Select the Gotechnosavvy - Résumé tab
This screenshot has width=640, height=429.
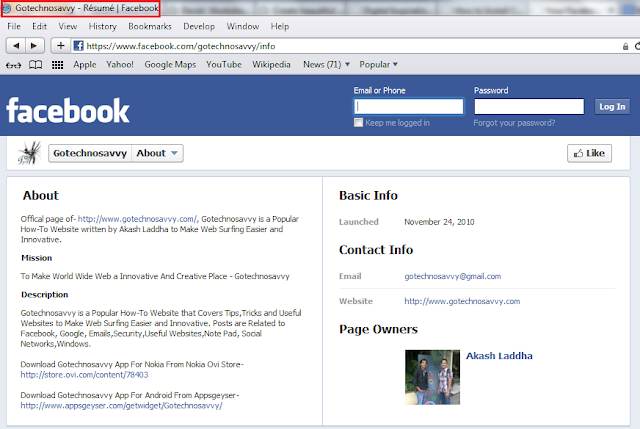pyautogui.click(x=81, y=8)
